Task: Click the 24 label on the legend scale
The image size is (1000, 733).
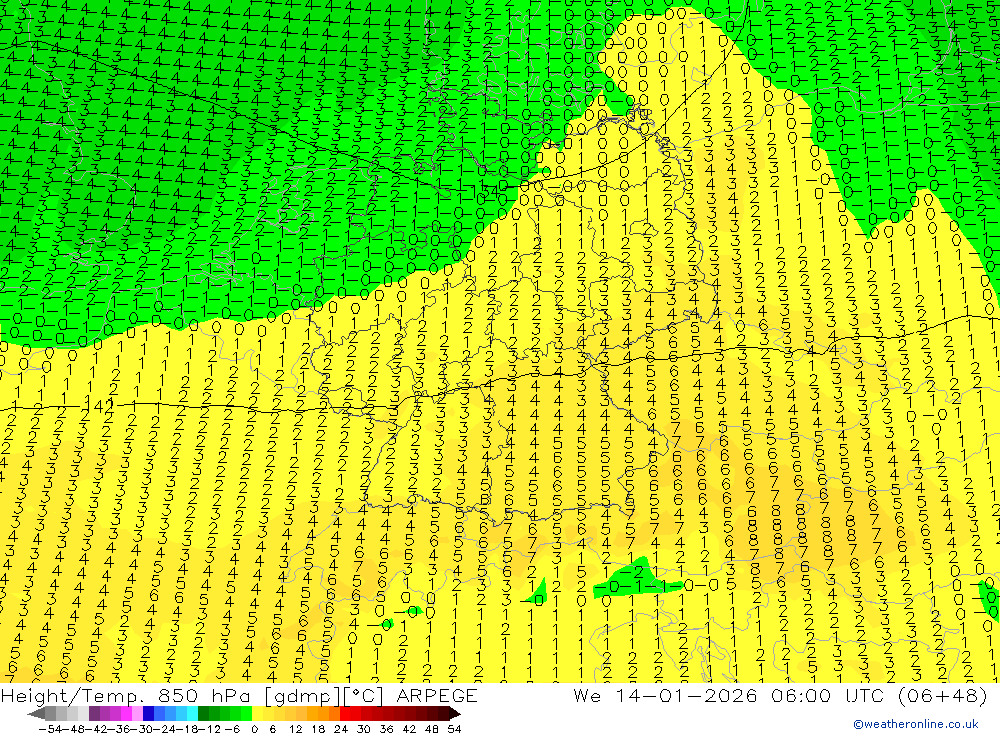Action: 341,729
